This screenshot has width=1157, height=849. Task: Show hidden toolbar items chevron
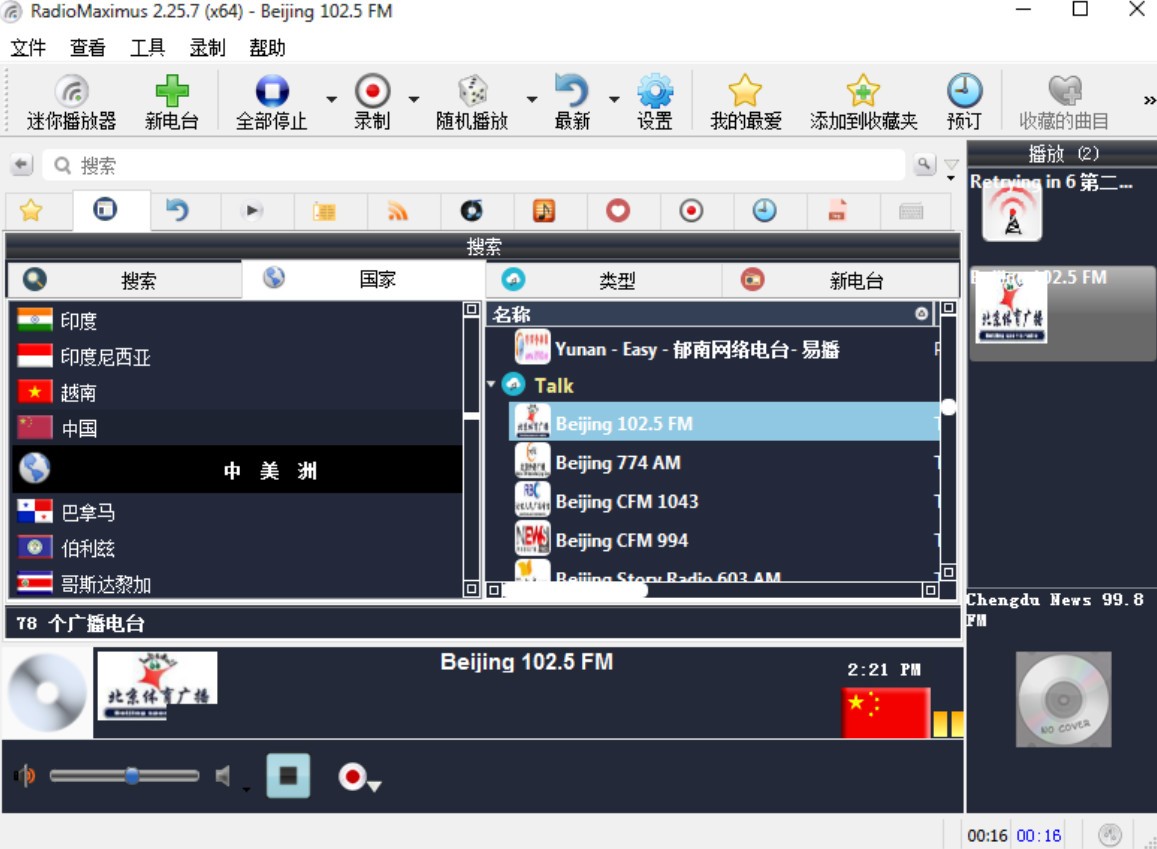[x=1149, y=100]
